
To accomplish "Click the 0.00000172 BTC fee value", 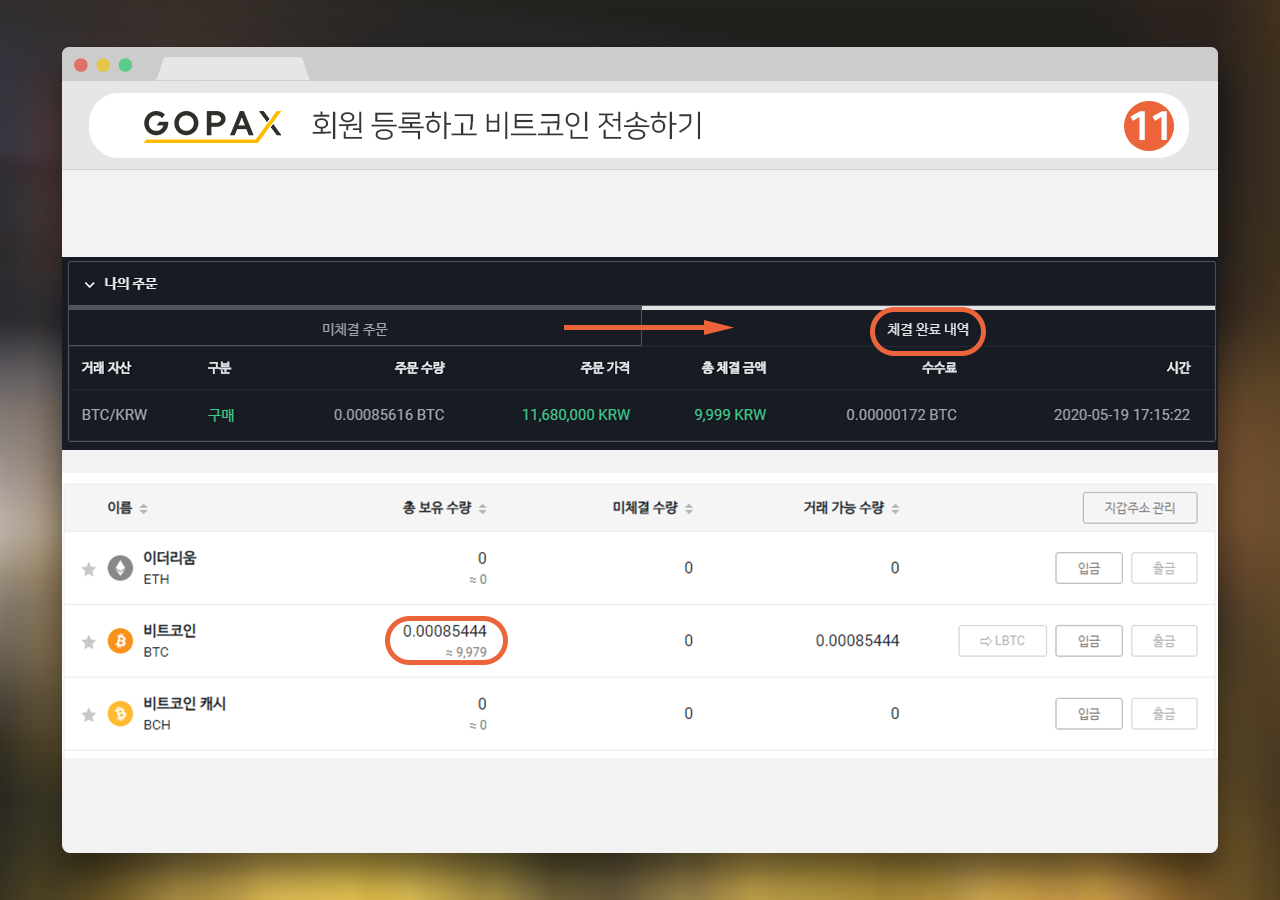I will 901,414.
